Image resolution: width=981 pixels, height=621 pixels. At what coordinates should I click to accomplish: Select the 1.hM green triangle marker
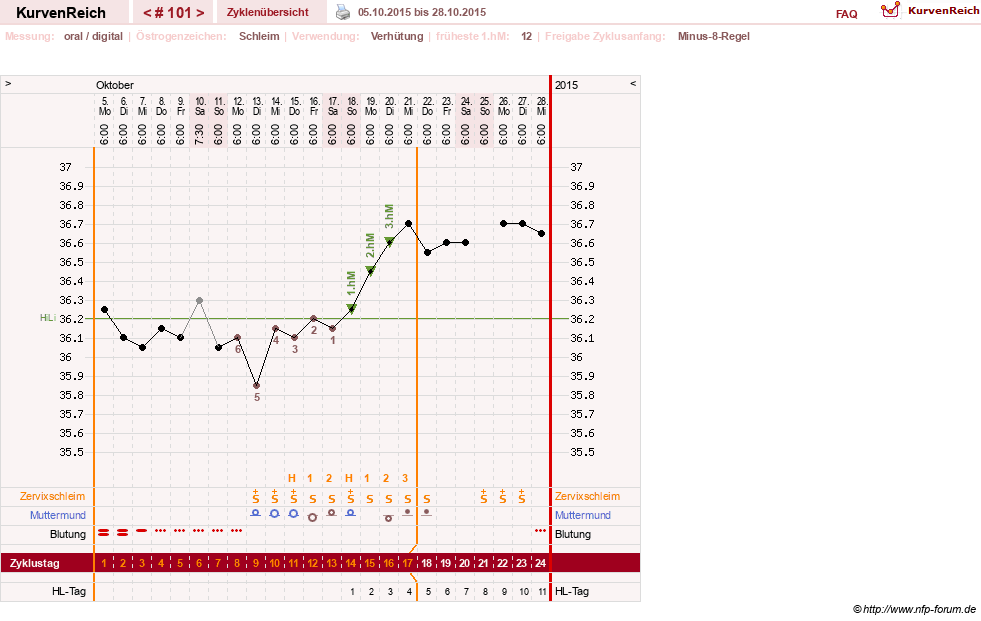pos(351,308)
